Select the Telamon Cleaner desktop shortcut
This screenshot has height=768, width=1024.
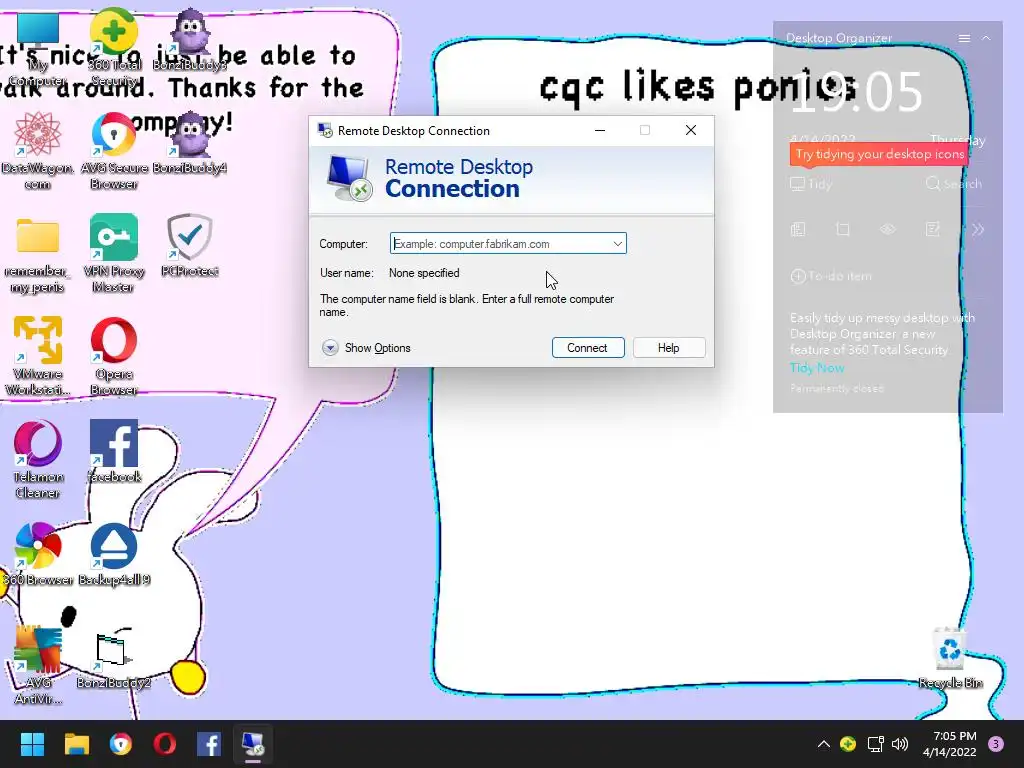38,460
